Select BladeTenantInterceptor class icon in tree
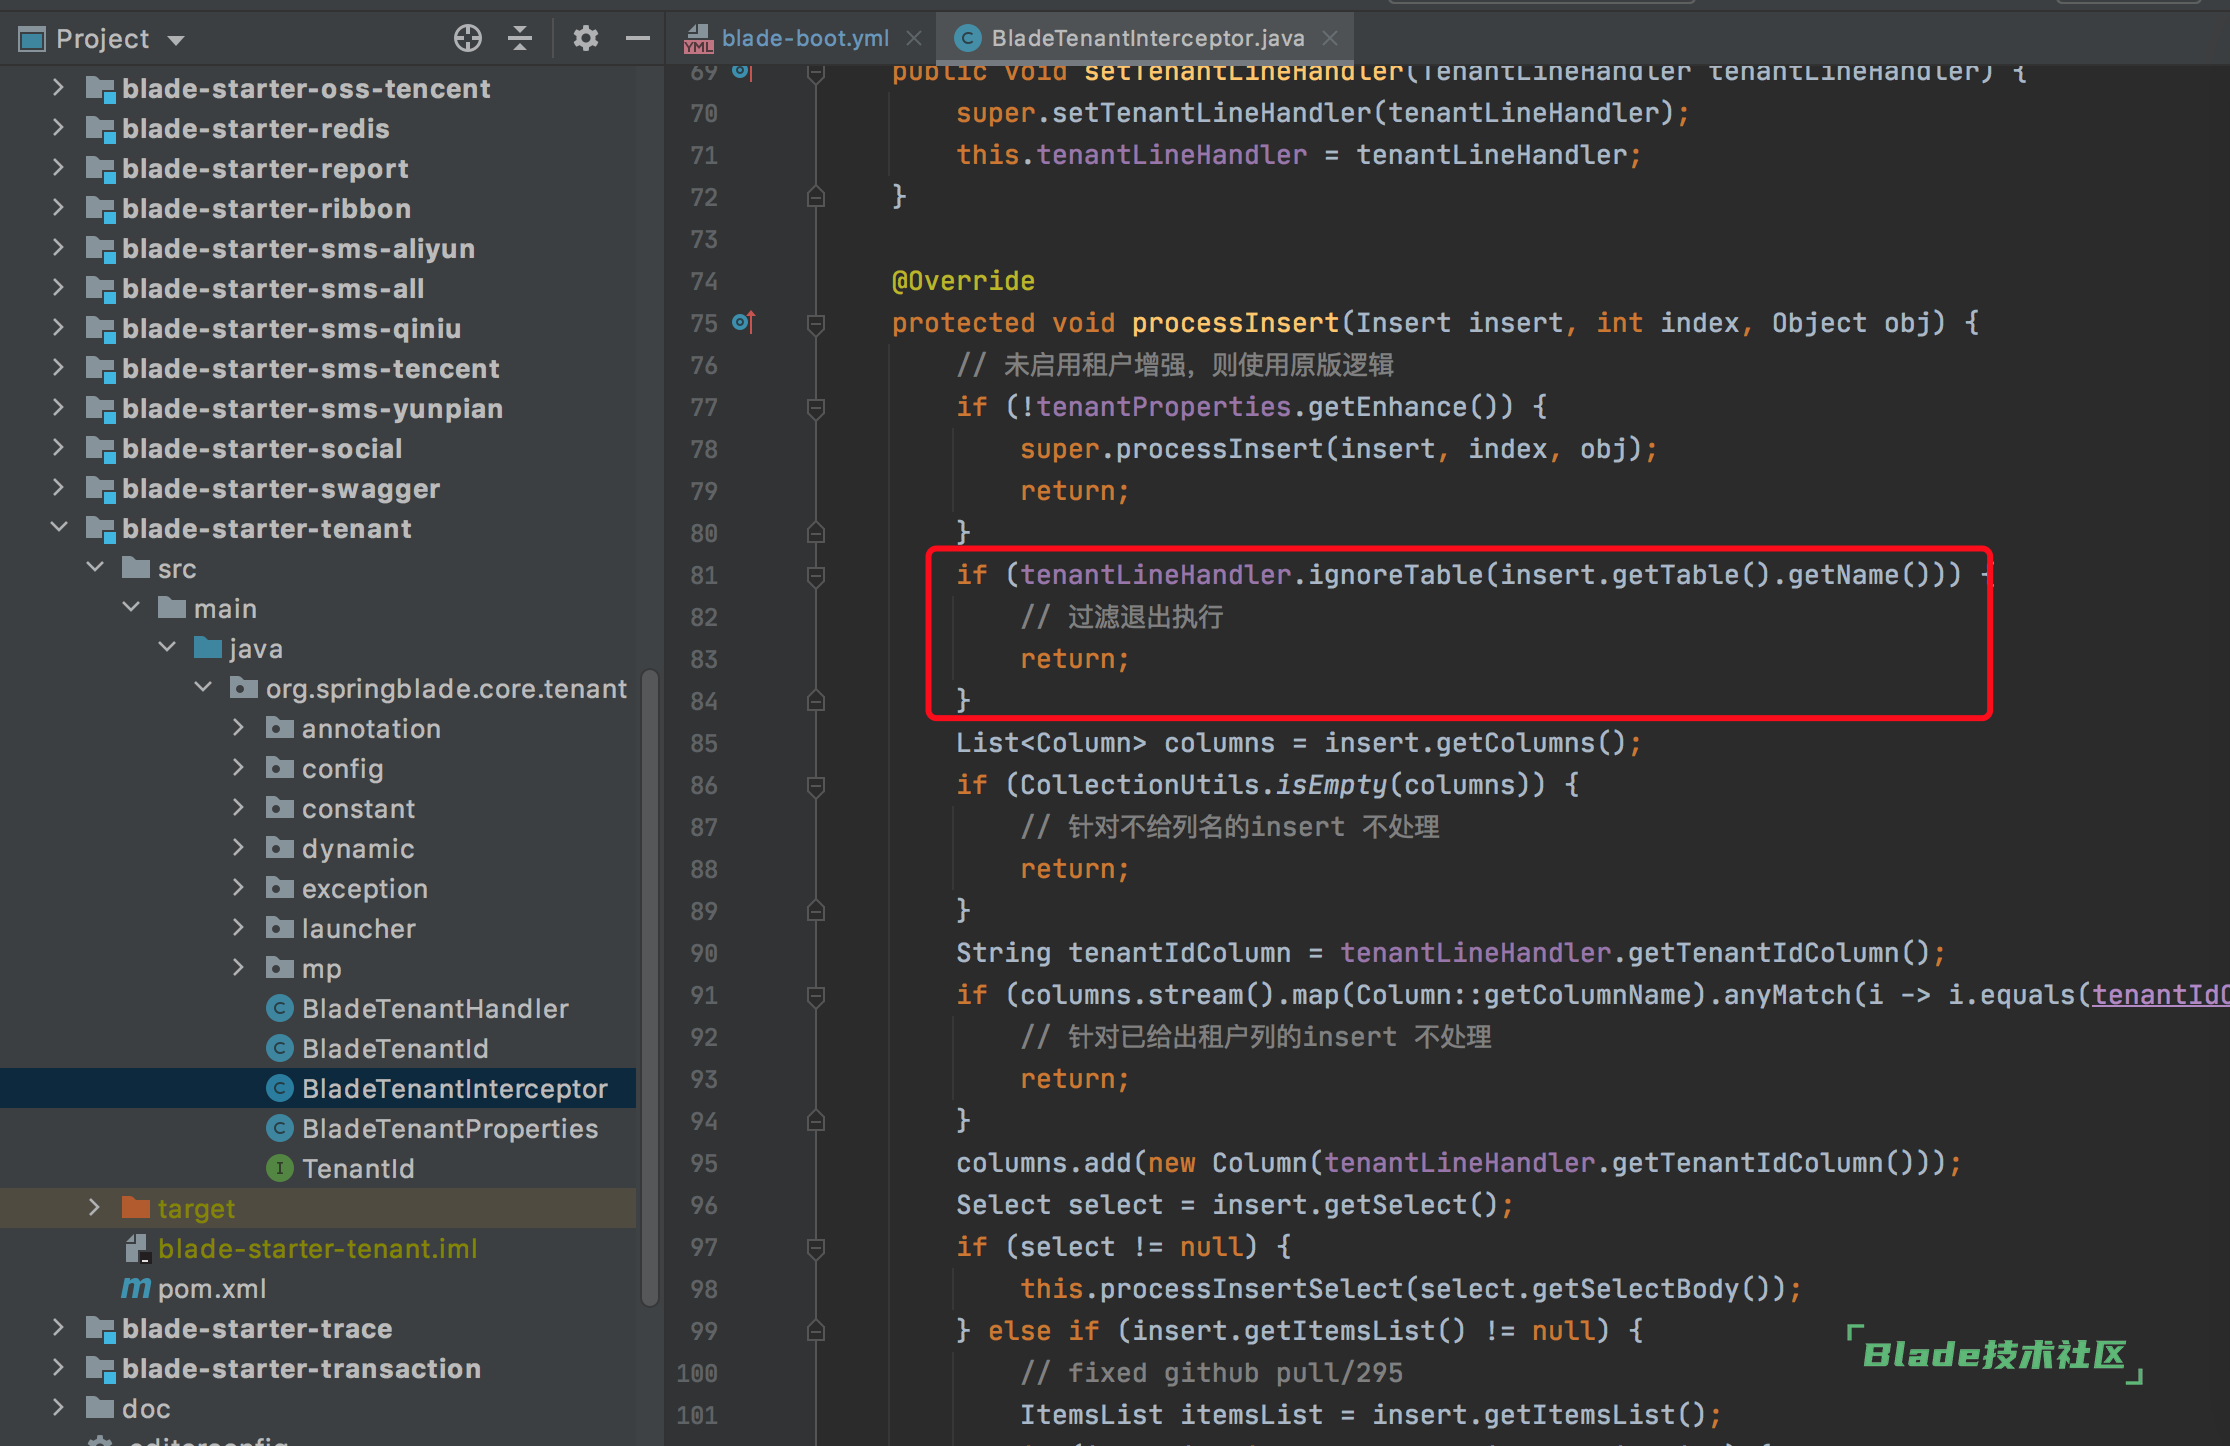The image size is (2230, 1446). (x=280, y=1088)
